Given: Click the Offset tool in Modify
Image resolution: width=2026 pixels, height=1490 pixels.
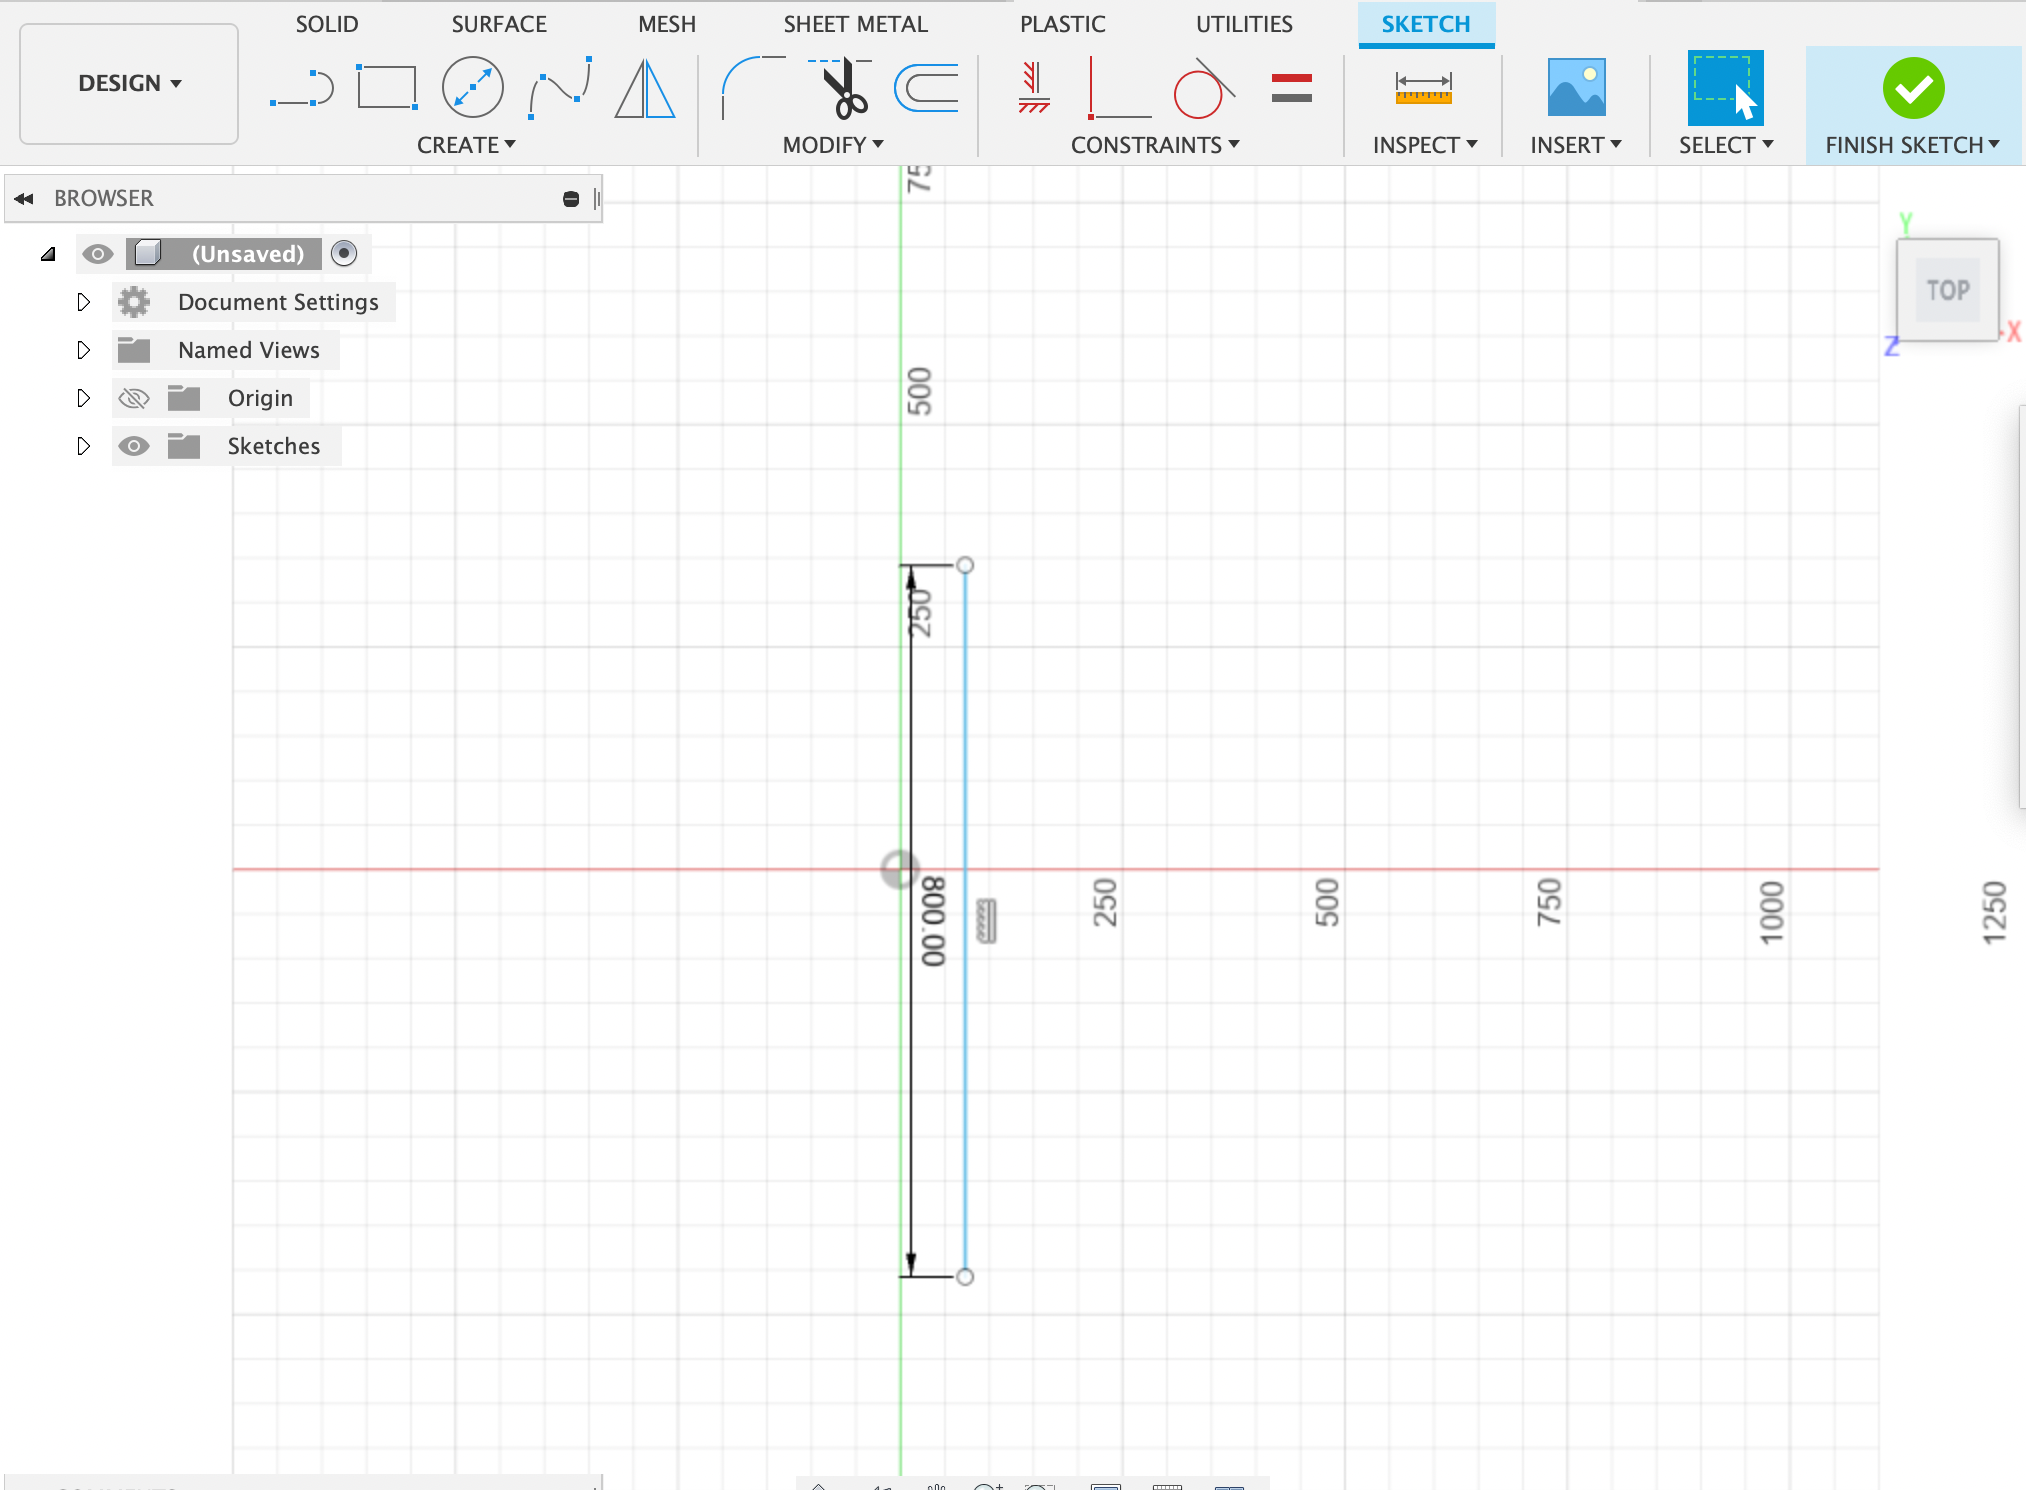Looking at the screenshot, I should [928, 87].
